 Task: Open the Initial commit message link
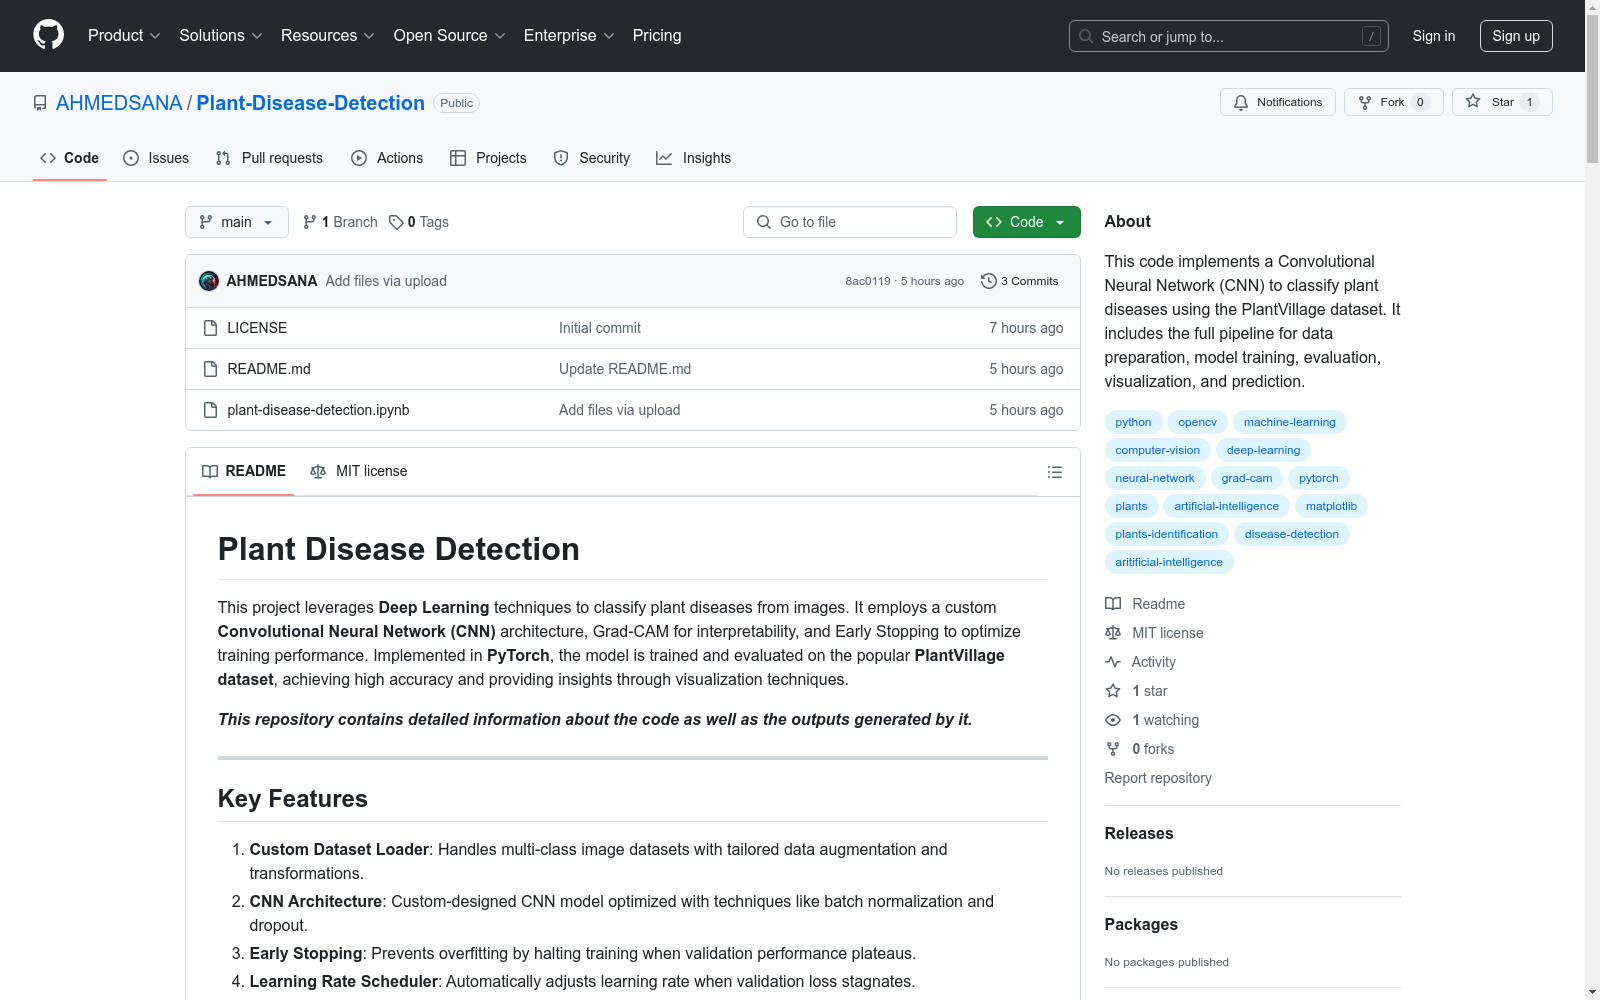pyautogui.click(x=600, y=328)
